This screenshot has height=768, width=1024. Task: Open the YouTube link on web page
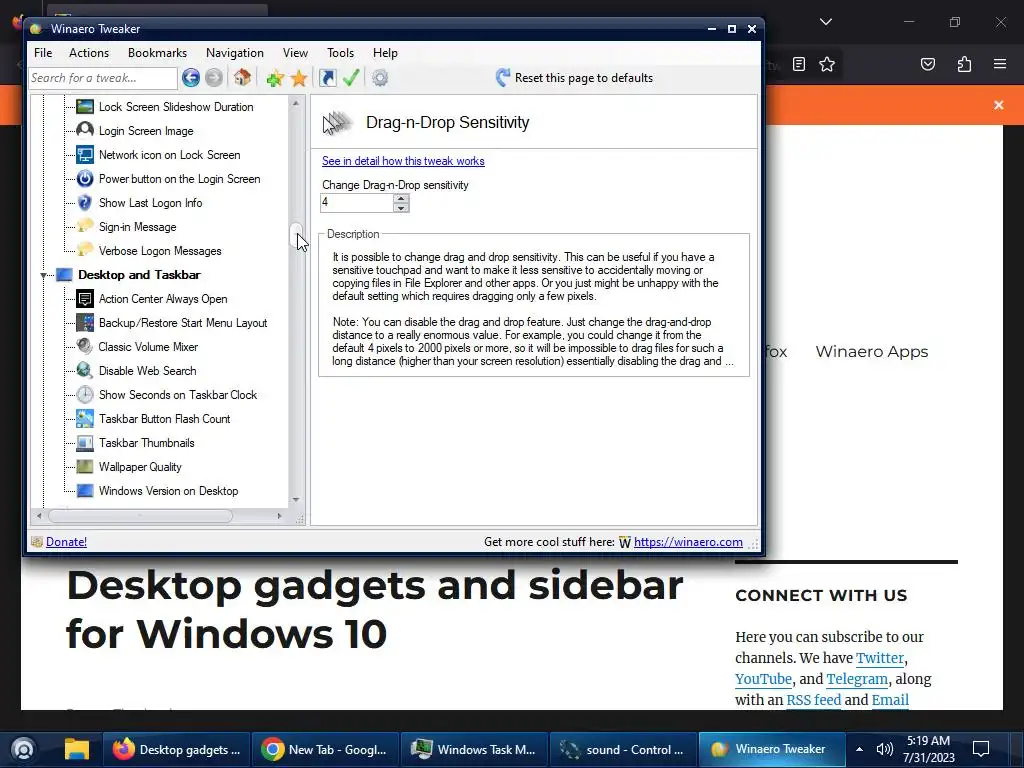pyautogui.click(x=763, y=679)
